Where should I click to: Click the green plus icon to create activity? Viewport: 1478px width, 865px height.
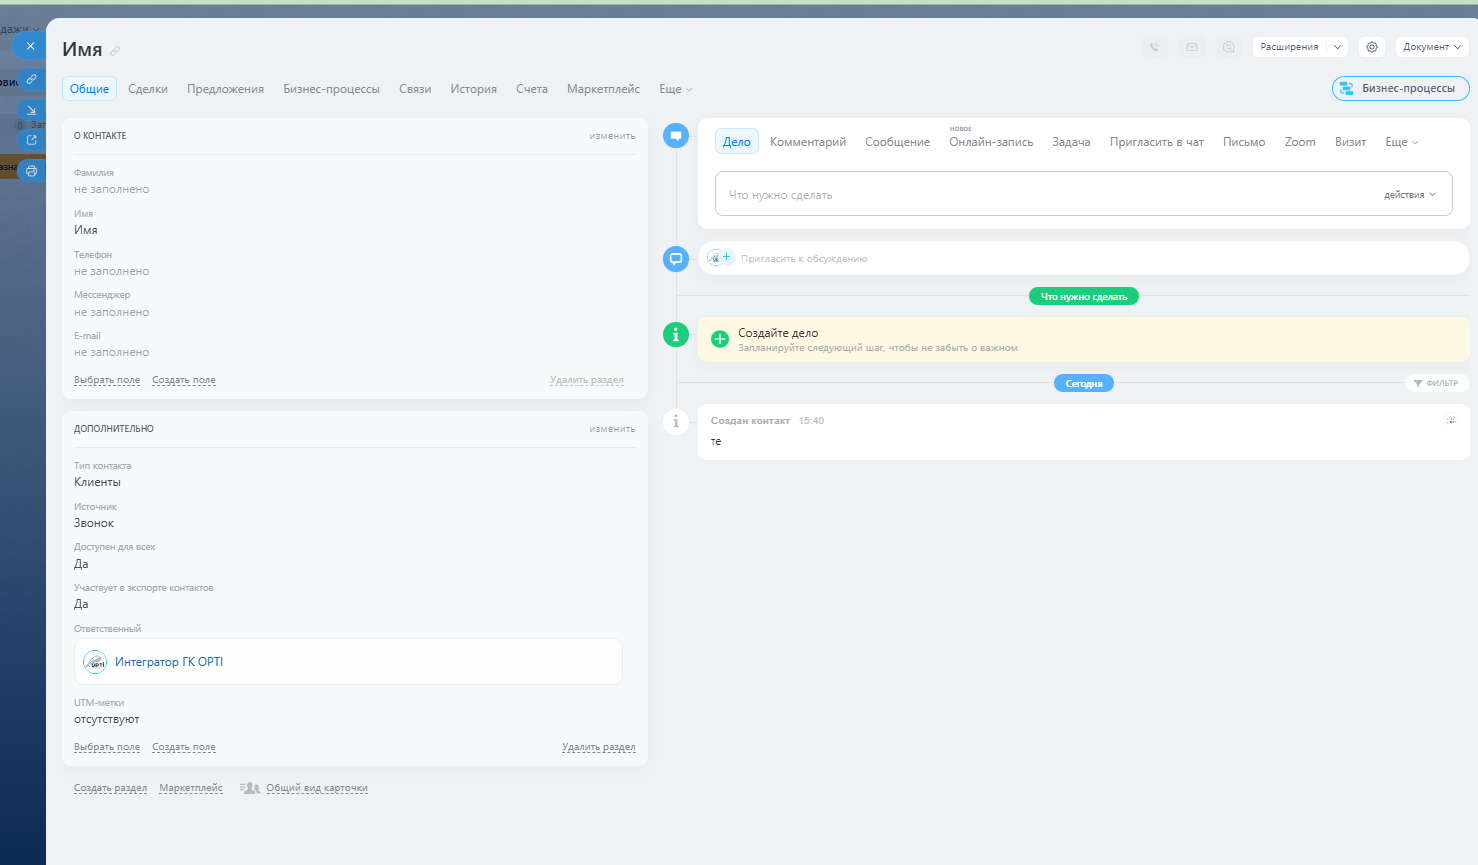pos(719,339)
